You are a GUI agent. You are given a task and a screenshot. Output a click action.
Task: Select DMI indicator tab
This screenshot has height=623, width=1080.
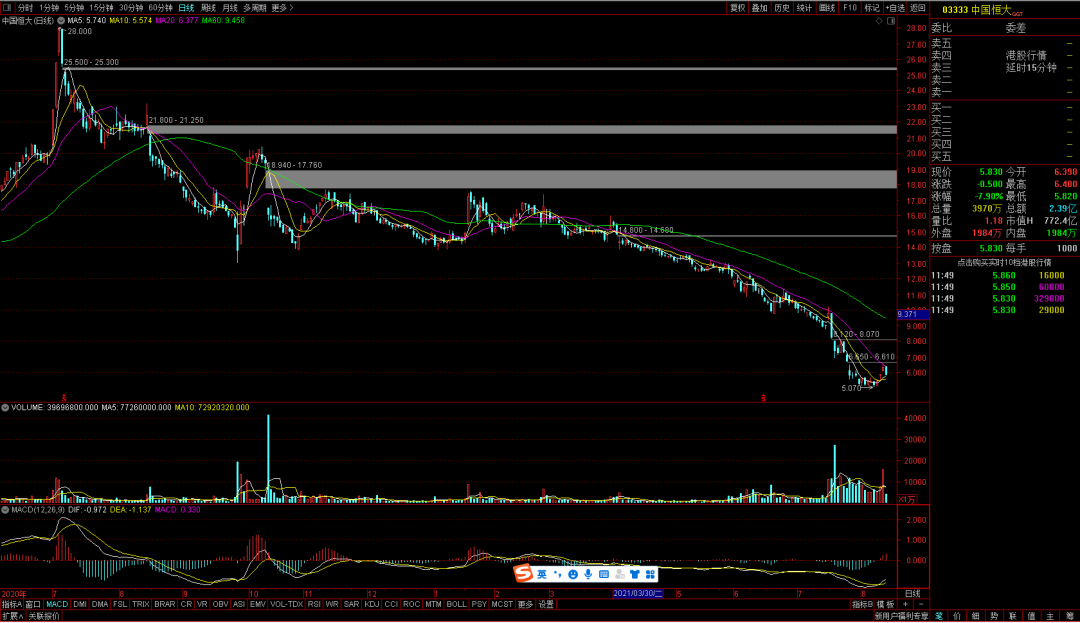point(80,604)
